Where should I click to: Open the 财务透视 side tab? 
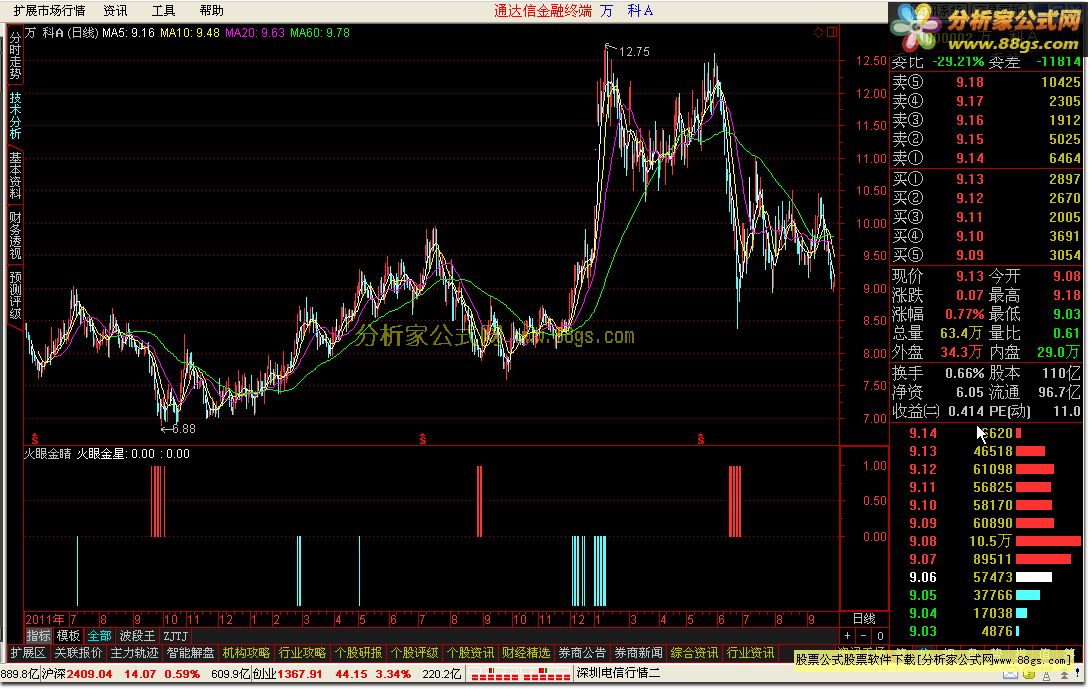tap(15, 235)
